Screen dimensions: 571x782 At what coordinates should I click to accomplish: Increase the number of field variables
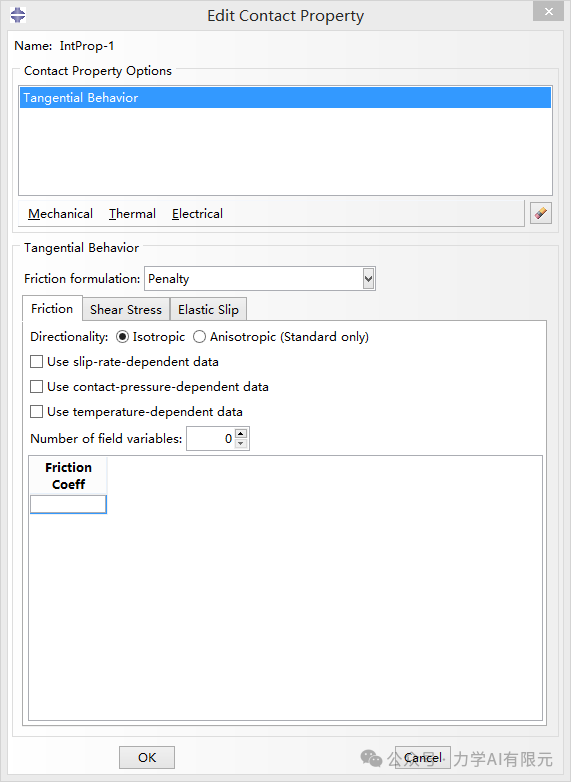241,433
